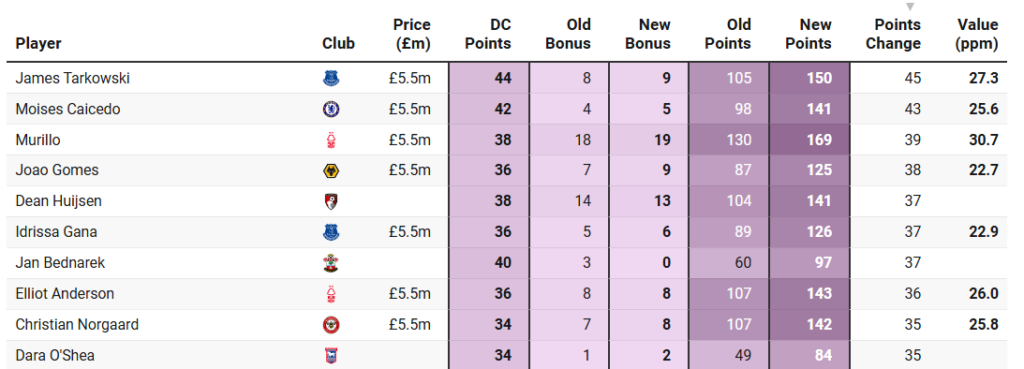This screenshot has height=369, width=1024.
Task: Click sort arrow above Points Change
Action: pos(910,7)
